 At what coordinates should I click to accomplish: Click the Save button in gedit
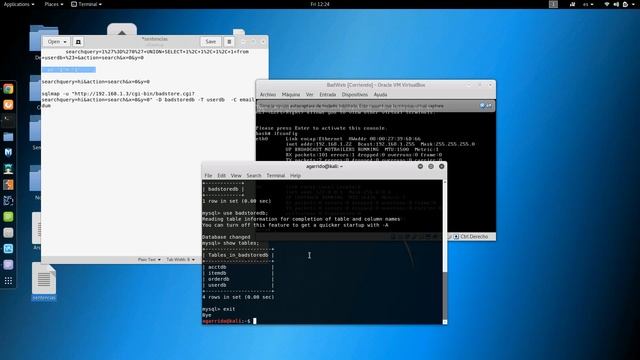point(211,42)
